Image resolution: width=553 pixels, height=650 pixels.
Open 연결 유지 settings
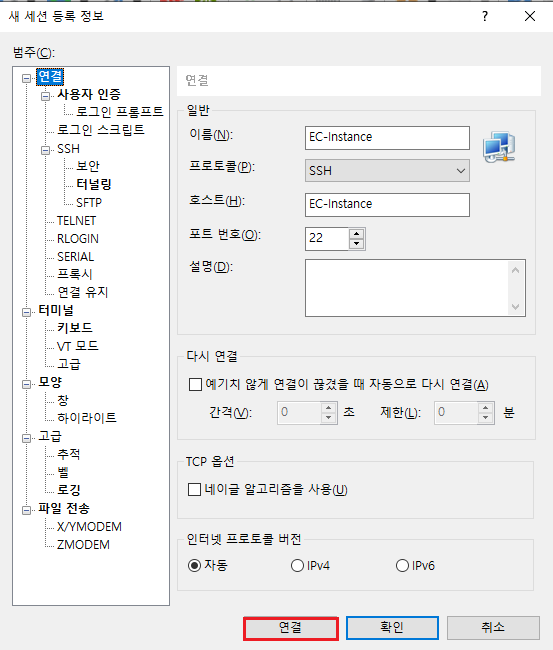[x=82, y=293]
